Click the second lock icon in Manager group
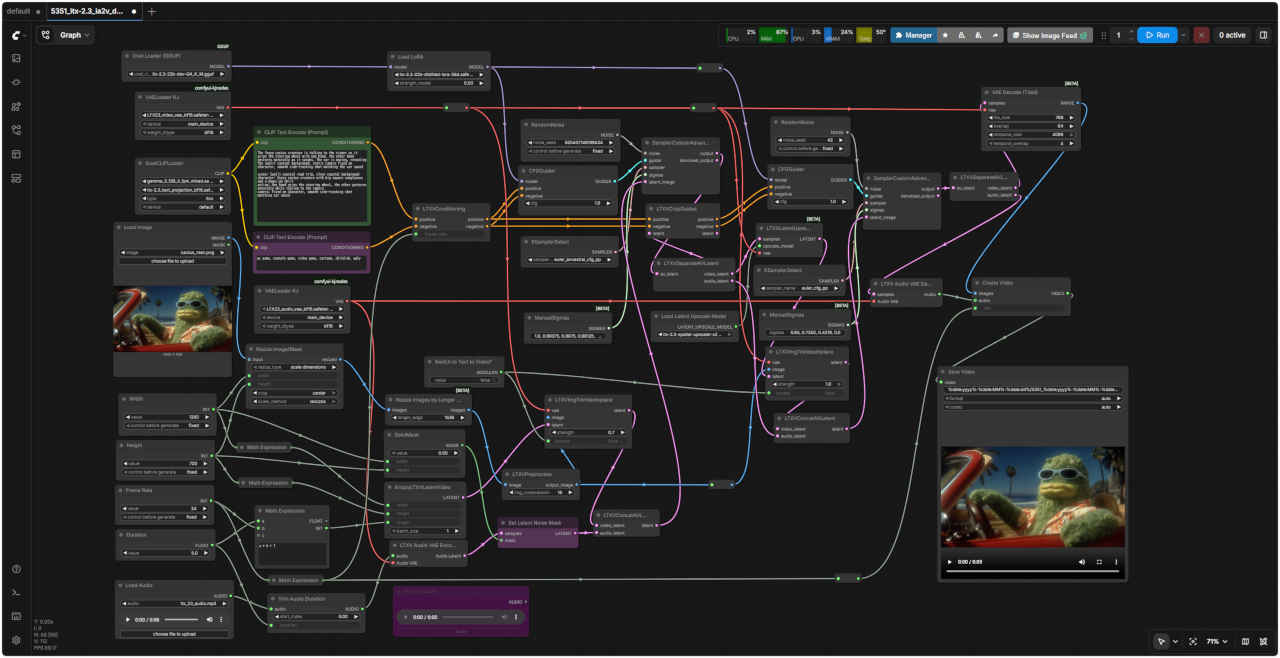This screenshot has width=1280, height=658. coord(979,35)
